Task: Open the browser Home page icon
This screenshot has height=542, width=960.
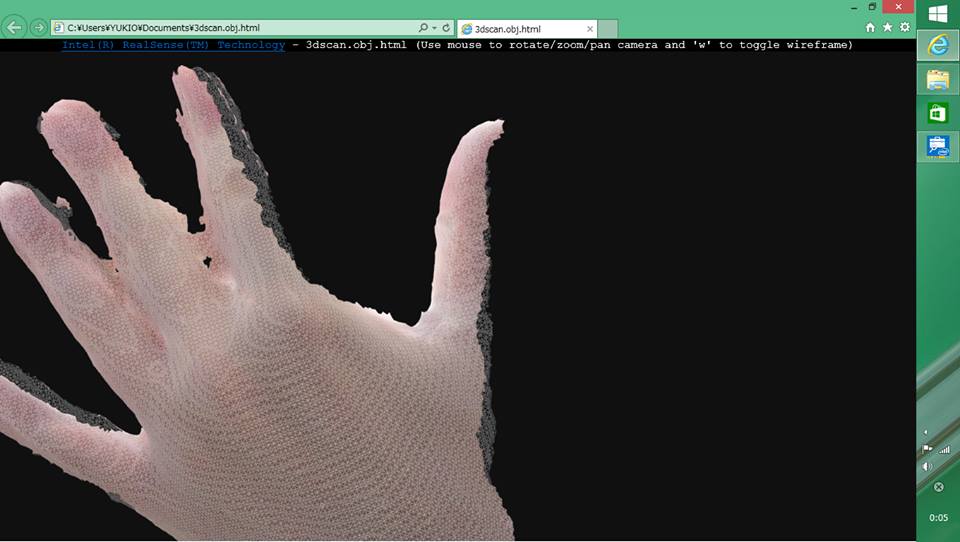Action: [870, 28]
